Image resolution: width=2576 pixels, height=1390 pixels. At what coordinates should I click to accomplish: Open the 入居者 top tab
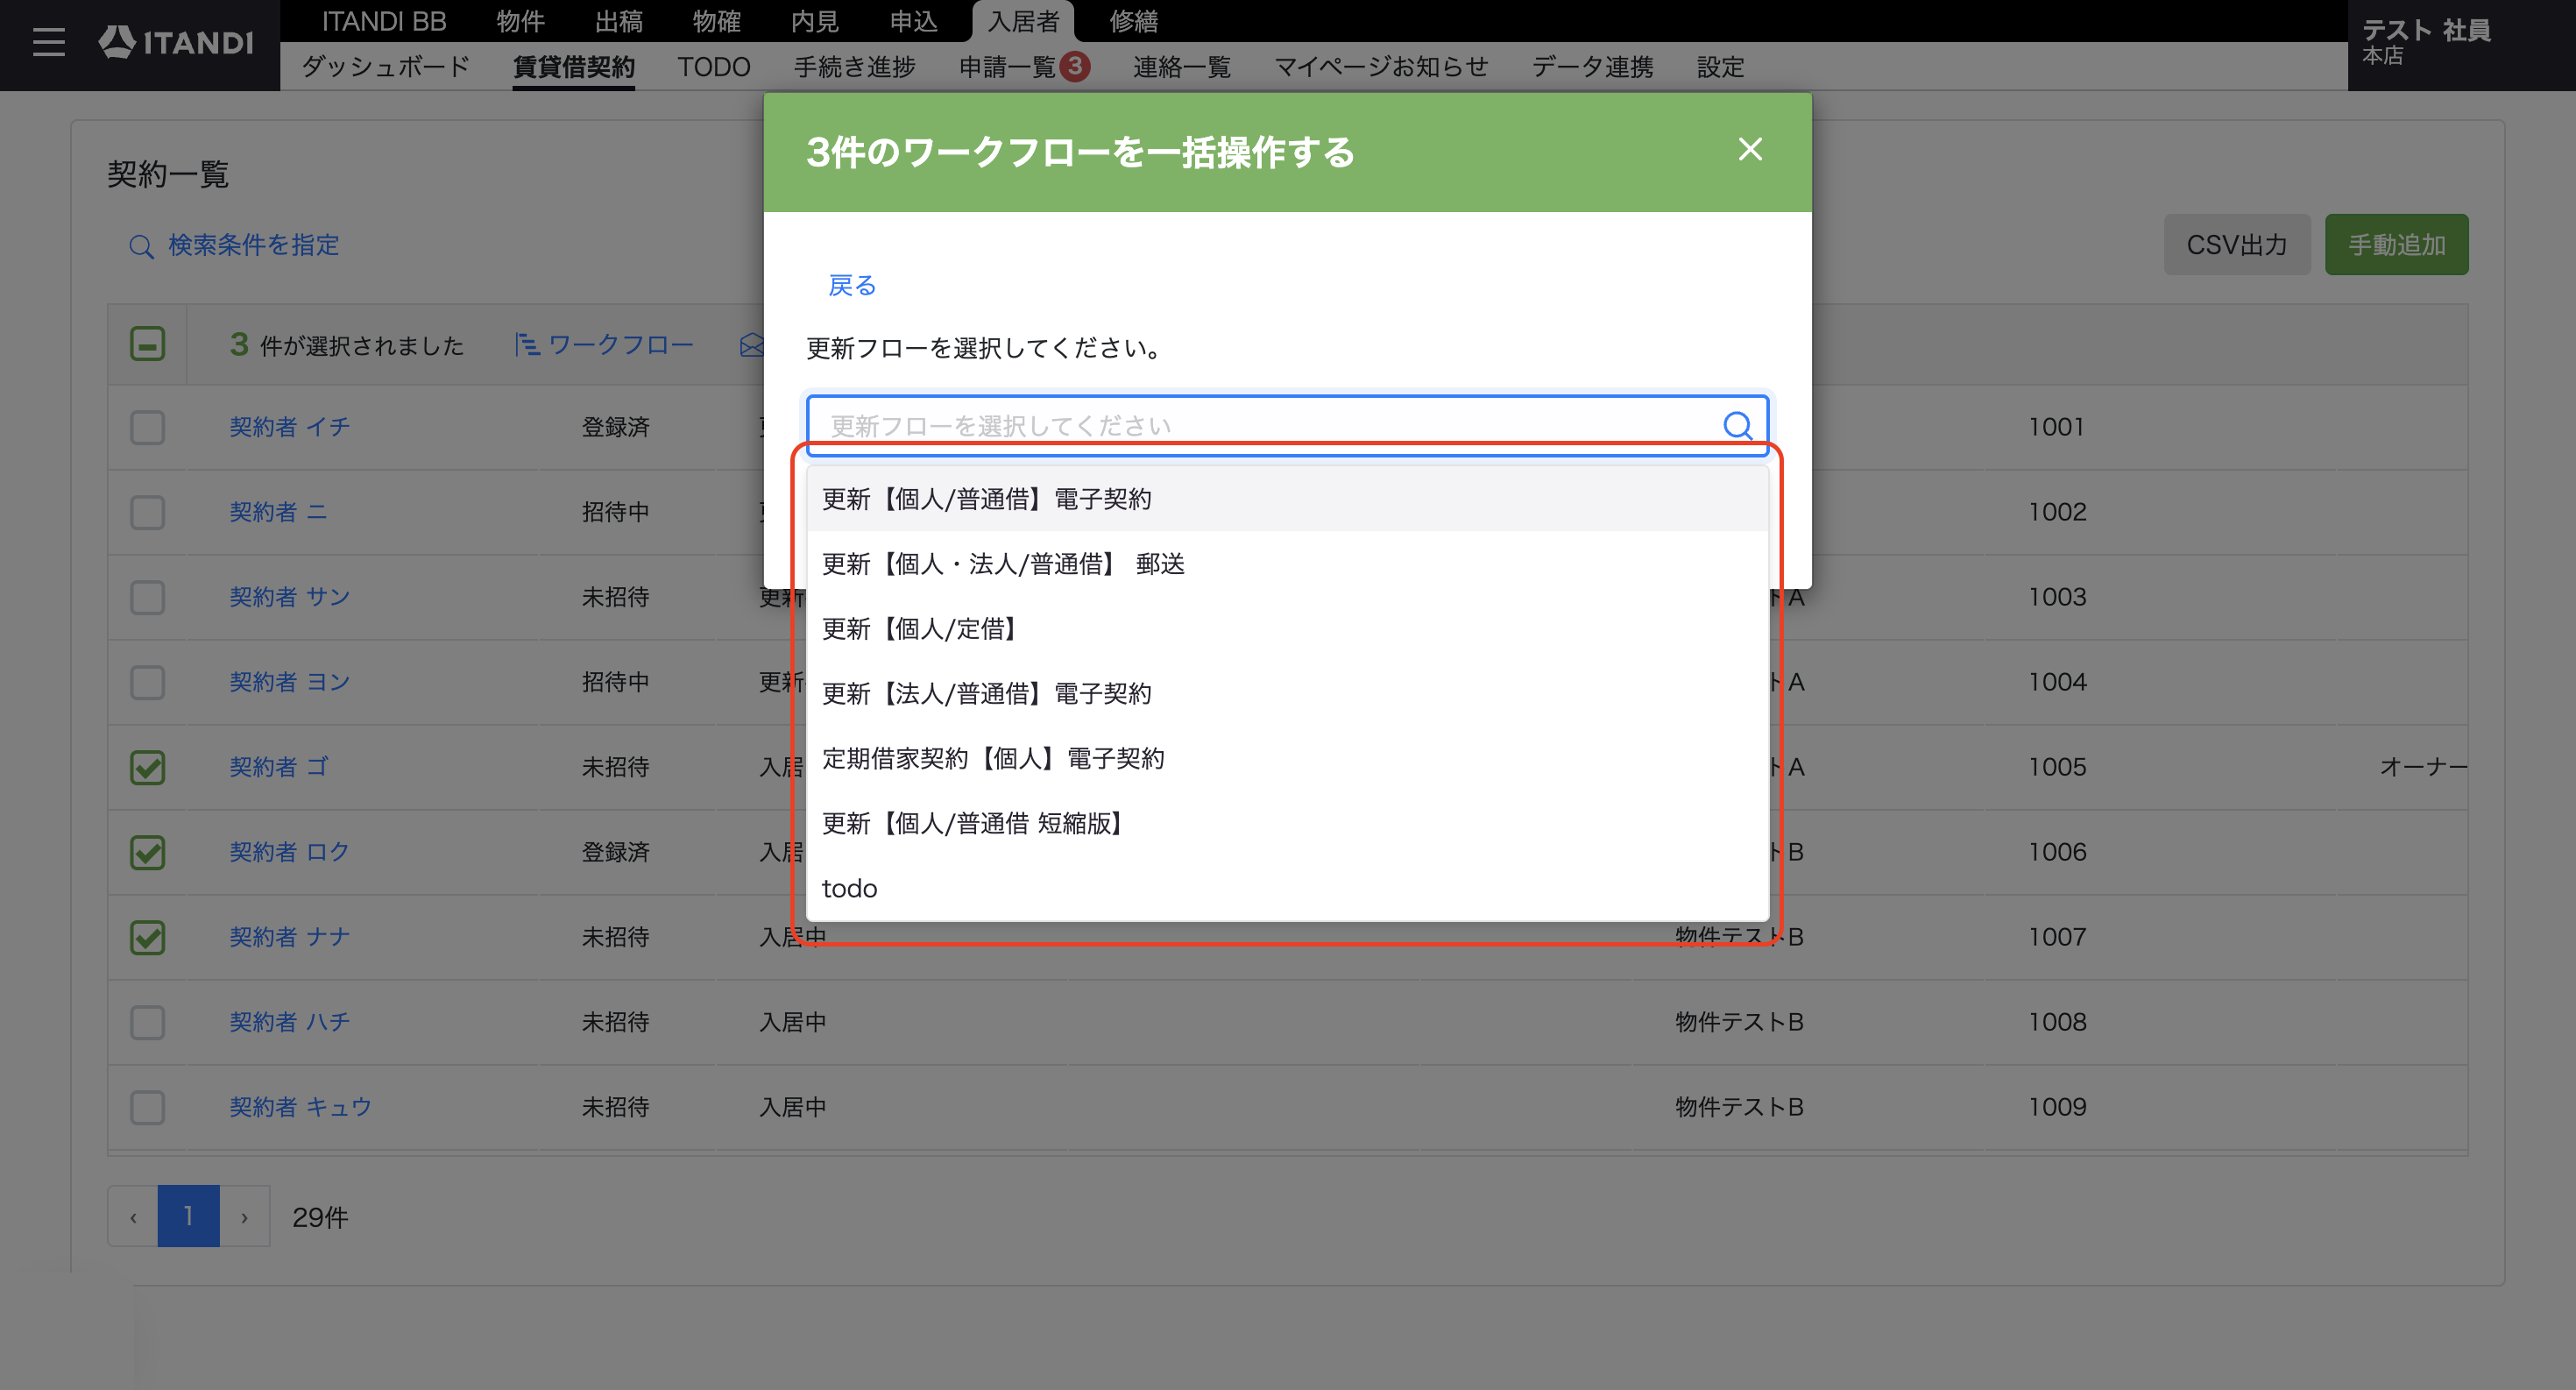[x=1023, y=21]
